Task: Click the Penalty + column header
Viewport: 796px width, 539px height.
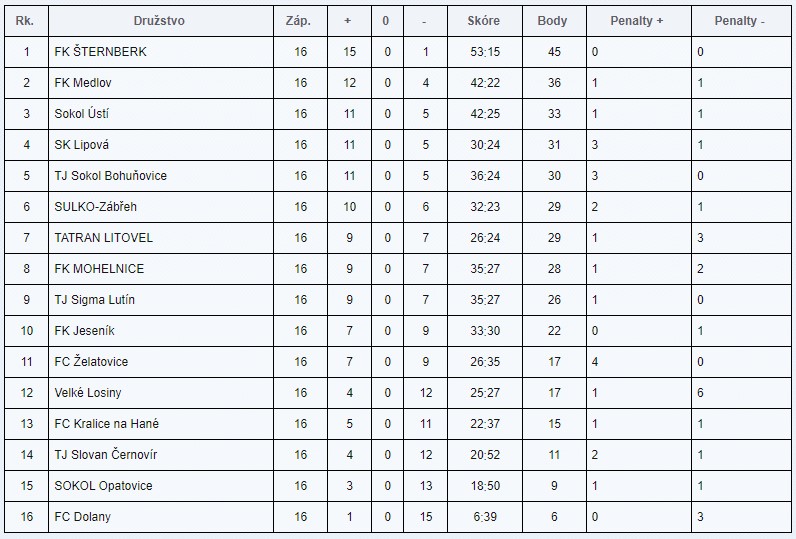Action: click(x=637, y=20)
